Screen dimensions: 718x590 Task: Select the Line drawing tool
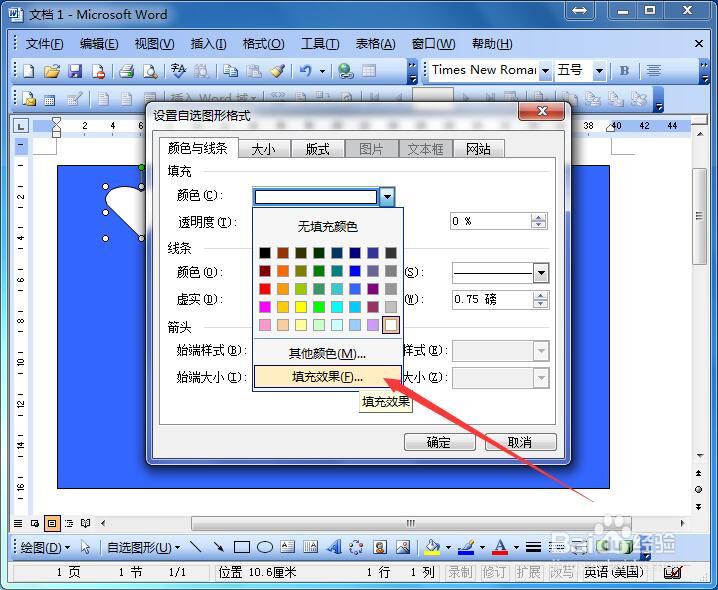pyautogui.click(x=196, y=546)
